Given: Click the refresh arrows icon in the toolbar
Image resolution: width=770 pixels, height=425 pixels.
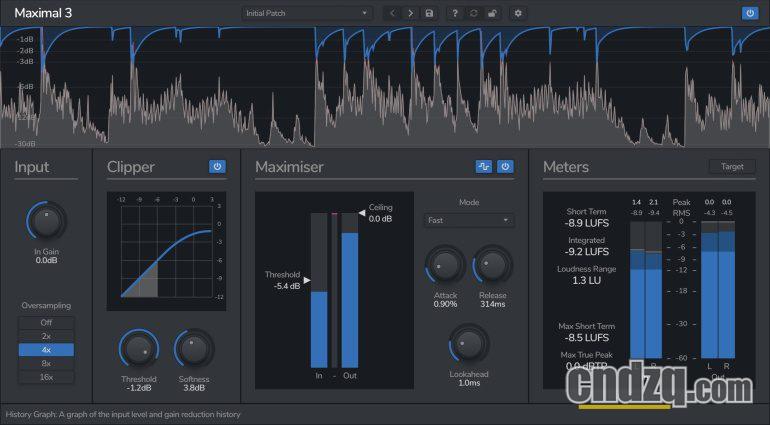Looking at the screenshot, I should click(x=473, y=13).
